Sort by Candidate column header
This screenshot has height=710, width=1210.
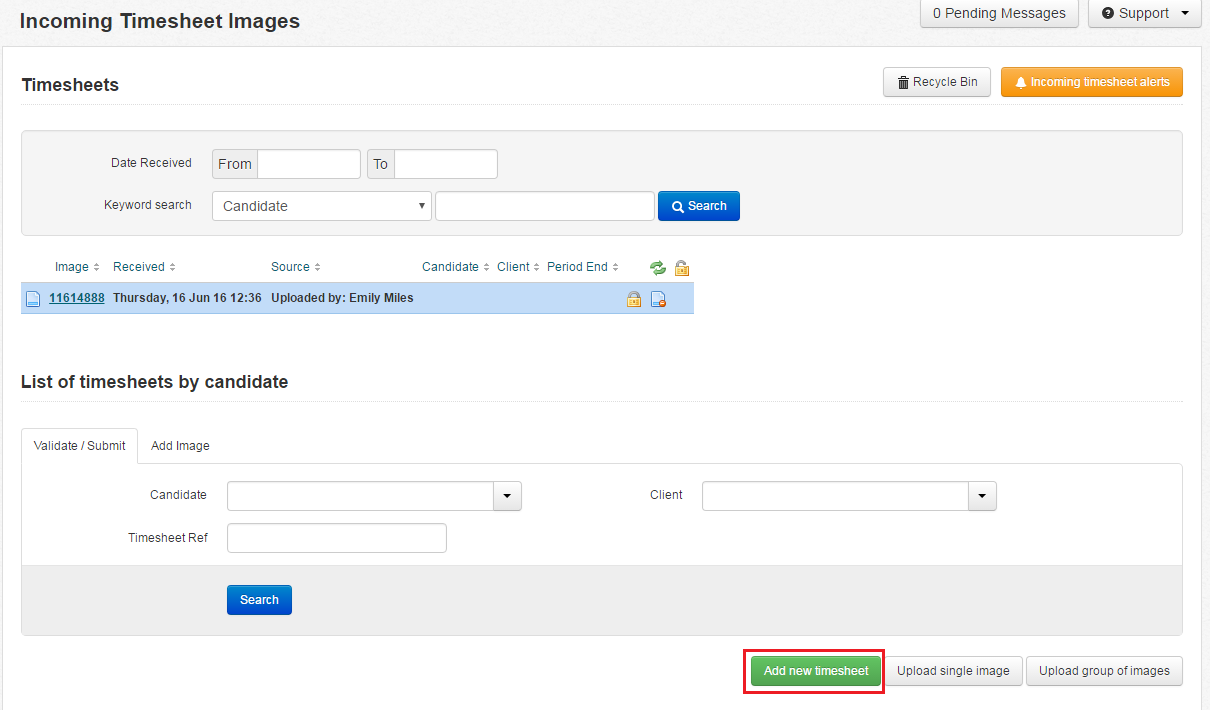tap(456, 267)
